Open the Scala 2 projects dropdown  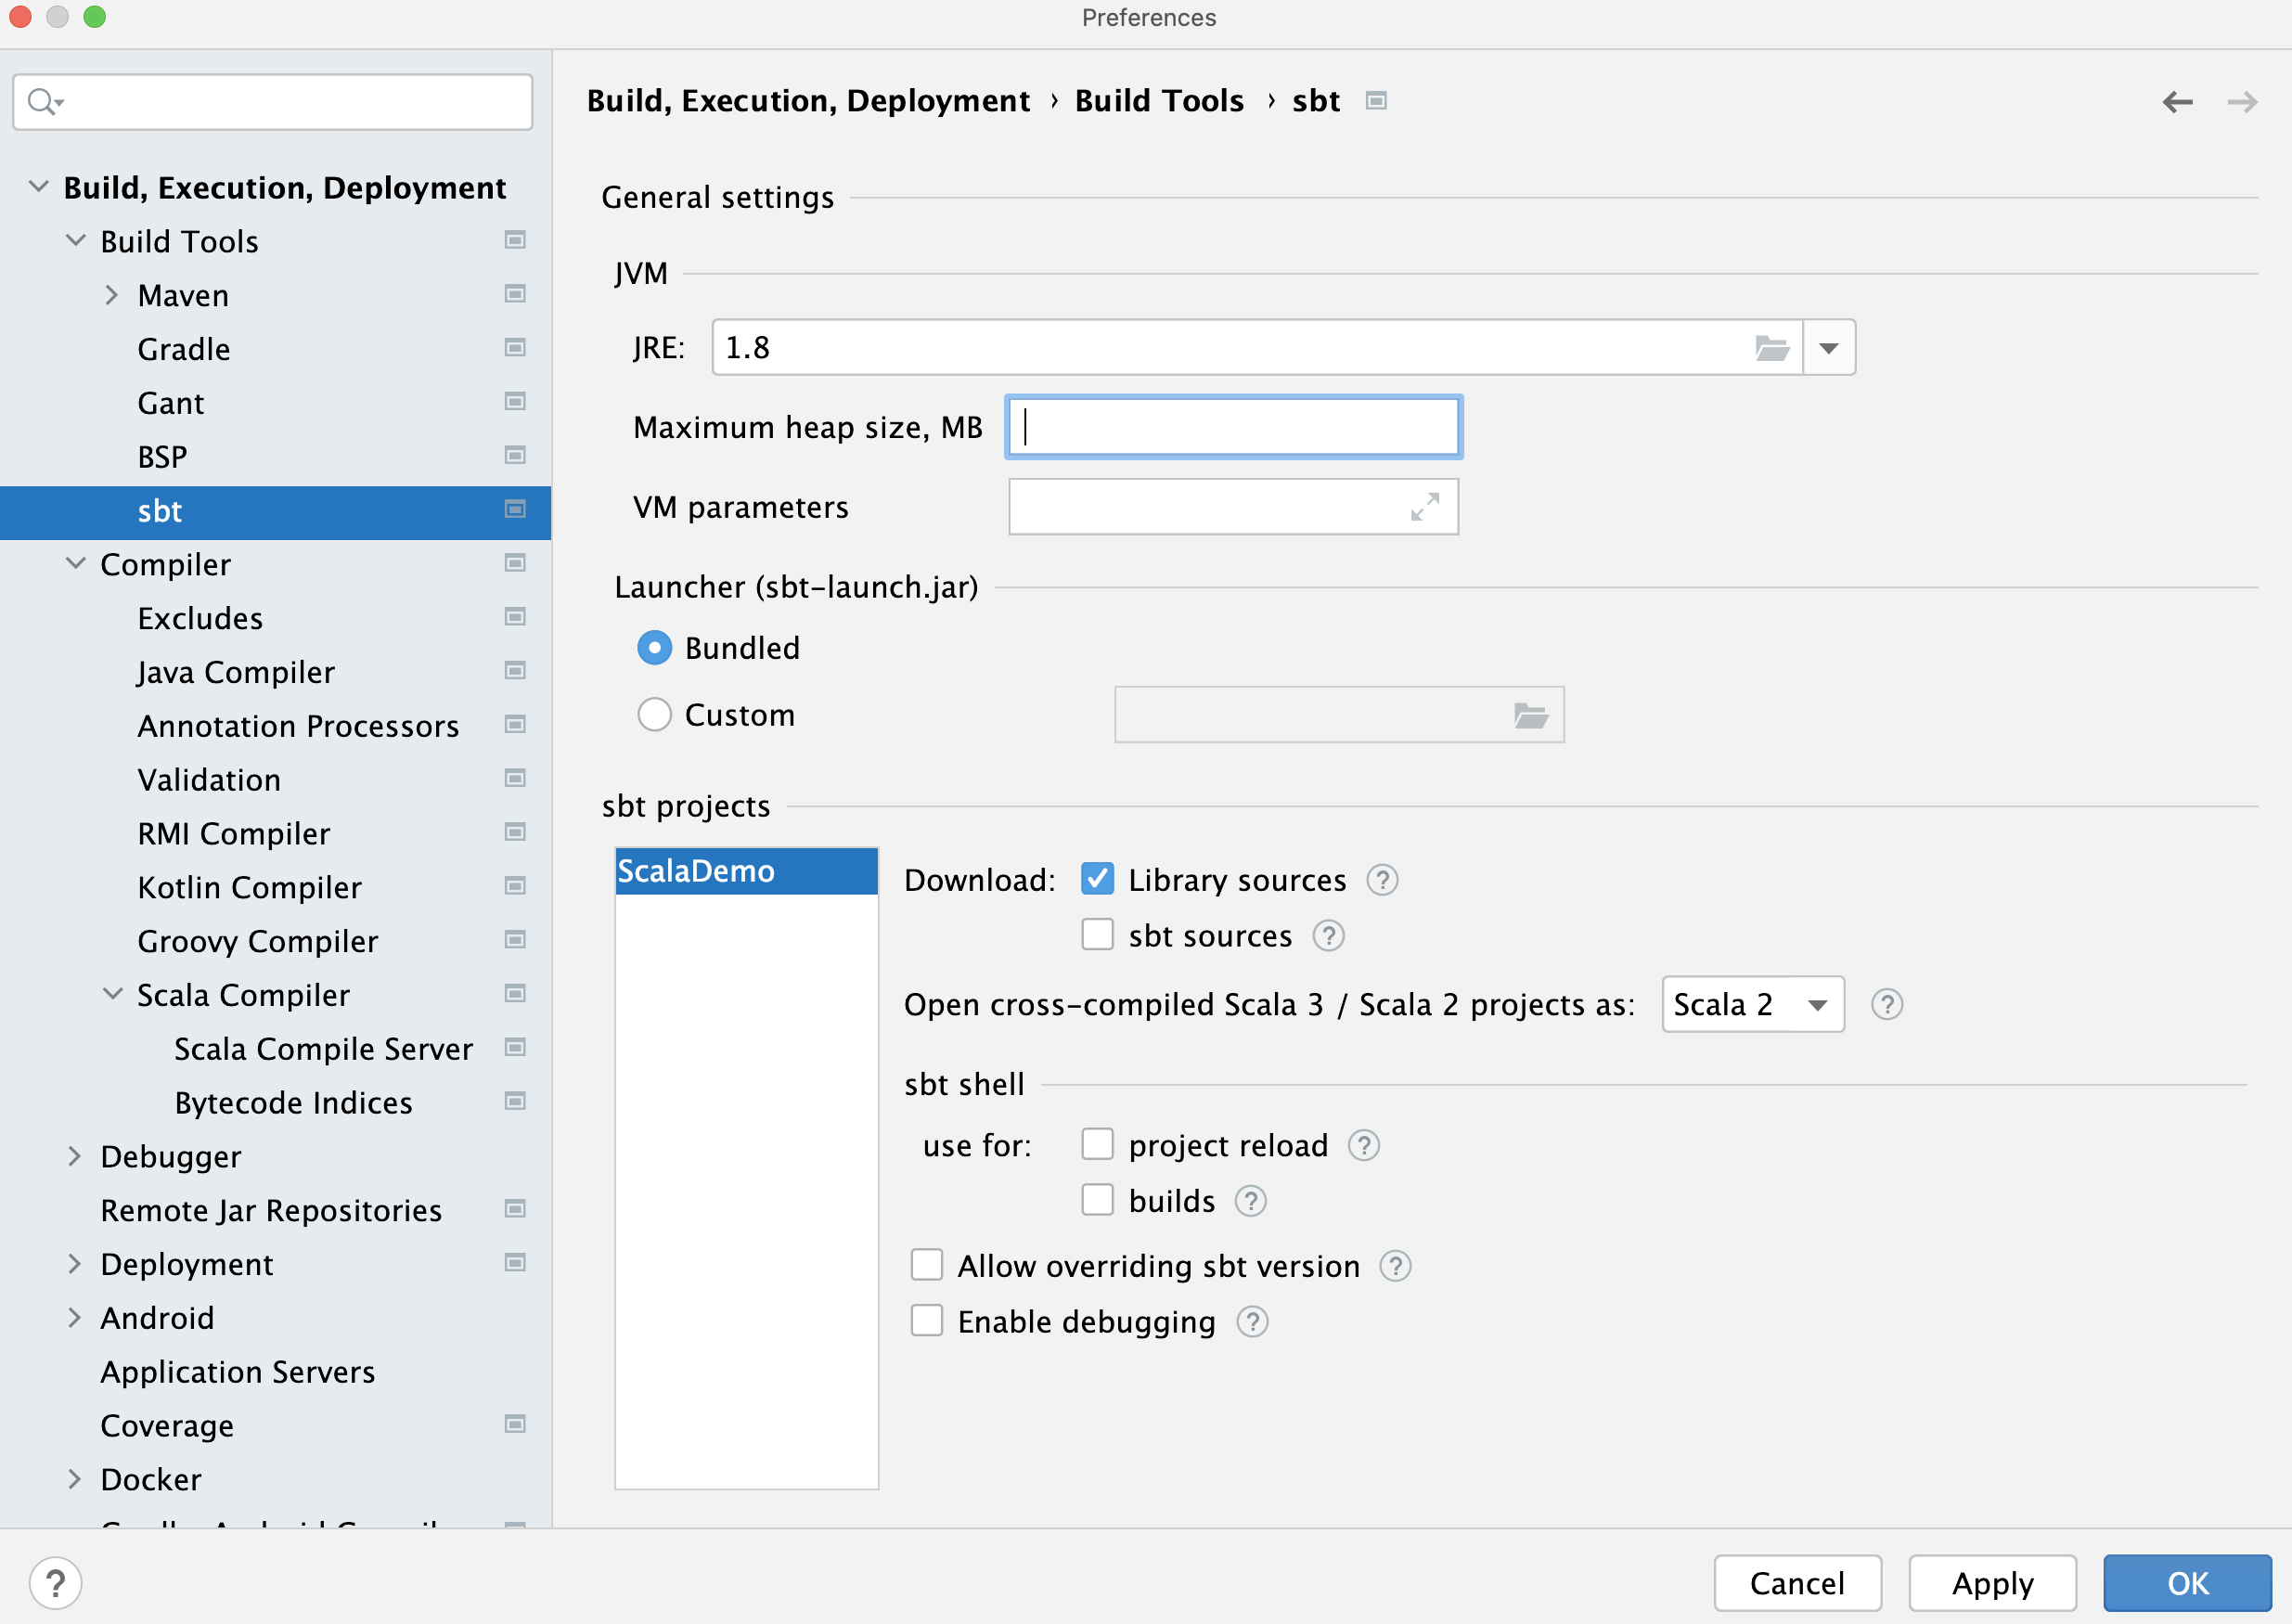[1751, 1004]
